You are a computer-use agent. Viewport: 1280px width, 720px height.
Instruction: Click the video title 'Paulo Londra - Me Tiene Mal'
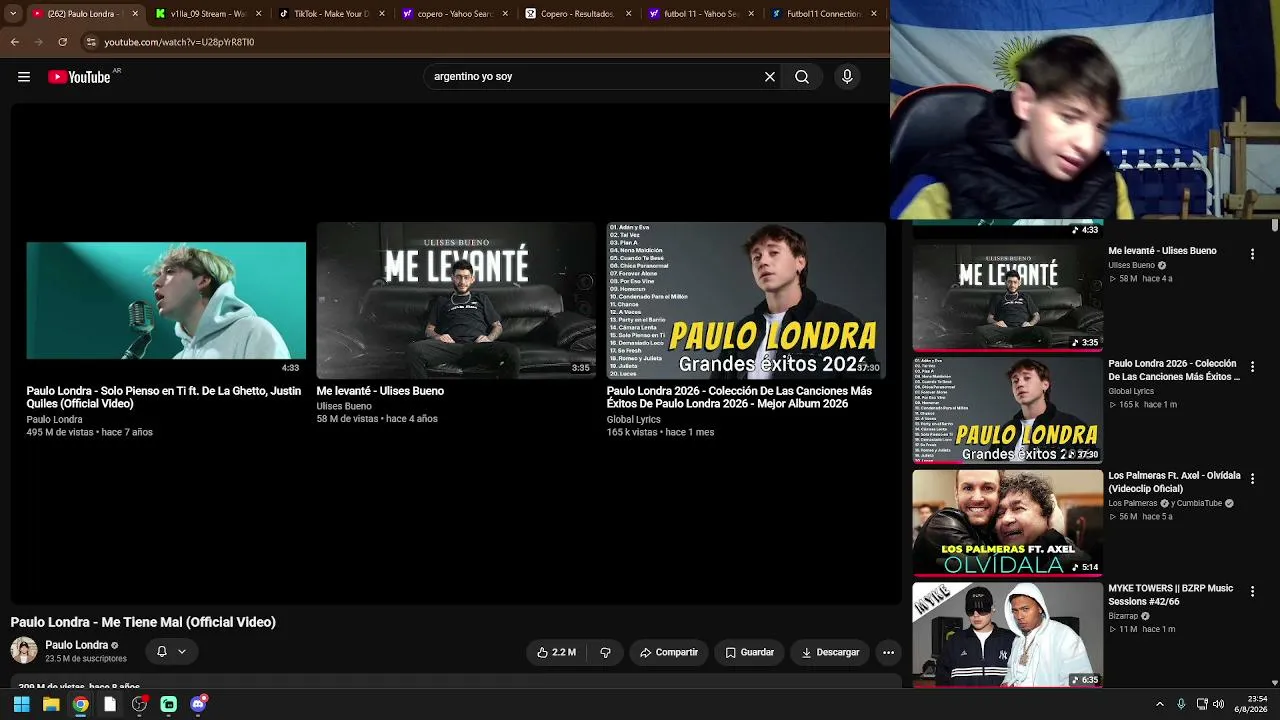[143, 622]
